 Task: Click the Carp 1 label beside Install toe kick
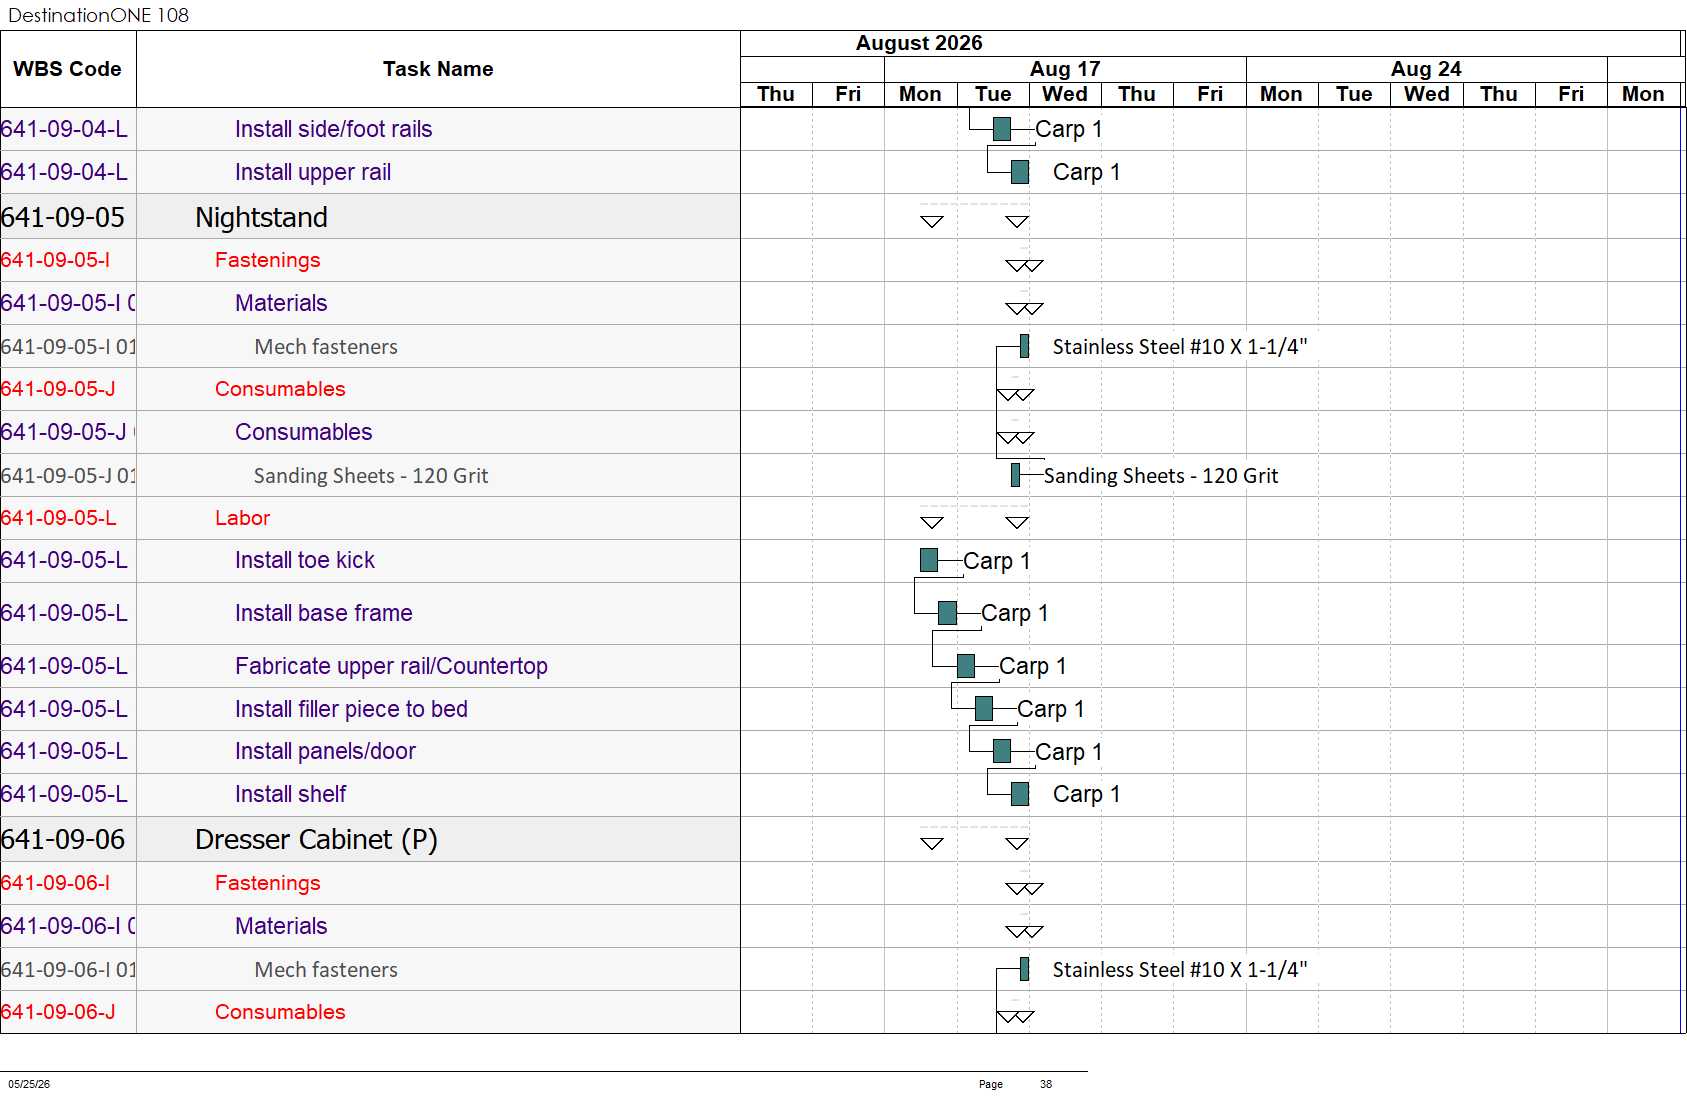click(996, 561)
